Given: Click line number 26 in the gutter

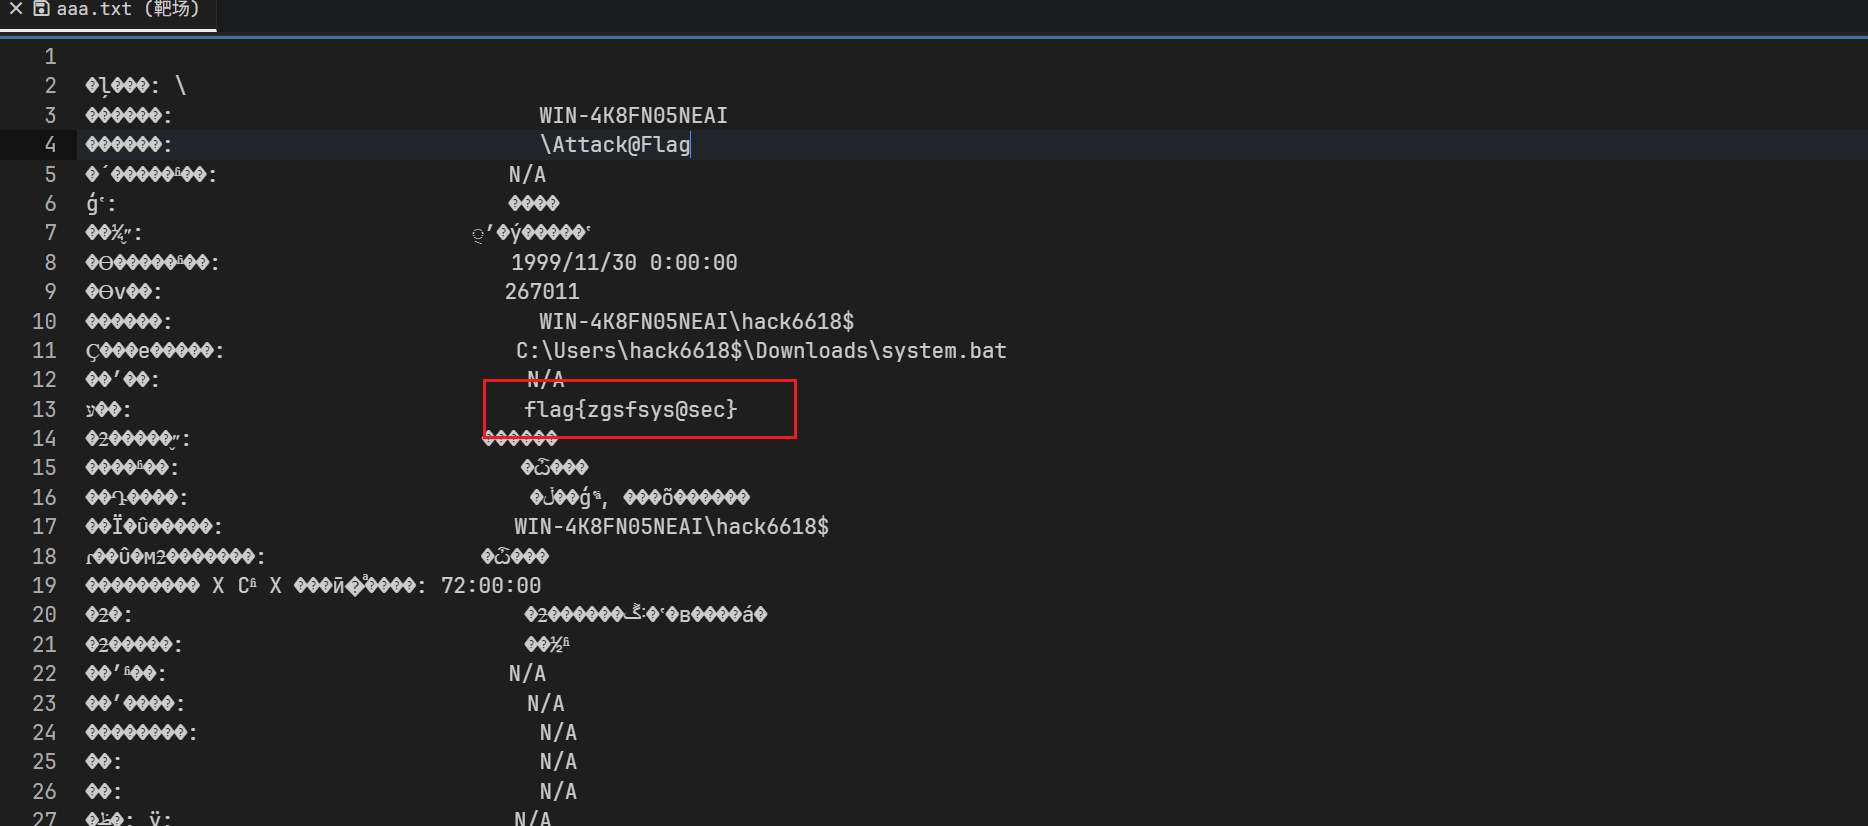Looking at the screenshot, I should tap(44, 792).
